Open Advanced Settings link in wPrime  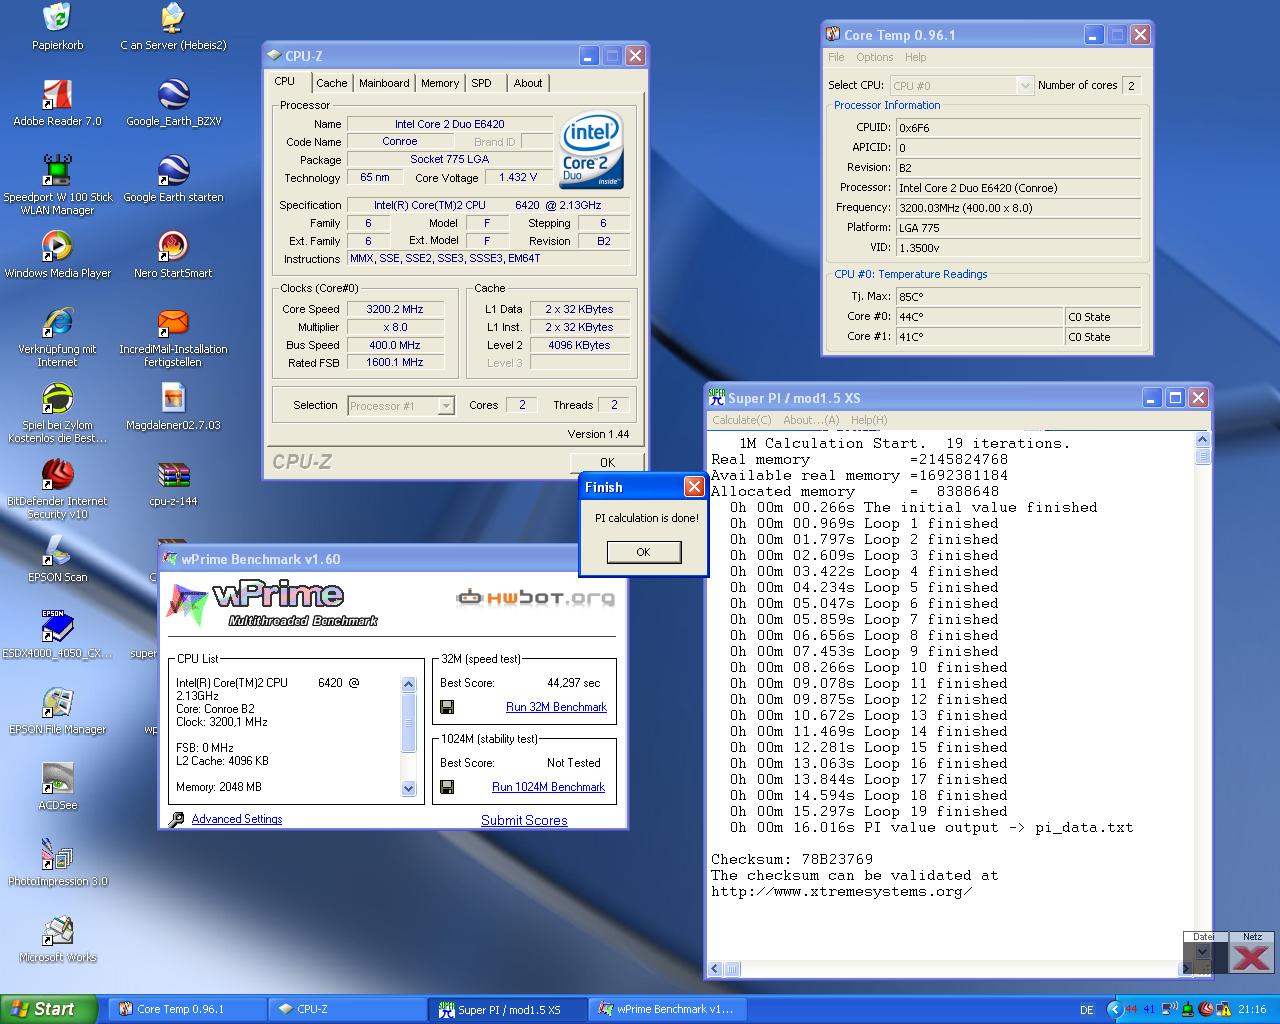pyautogui.click(x=237, y=819)
